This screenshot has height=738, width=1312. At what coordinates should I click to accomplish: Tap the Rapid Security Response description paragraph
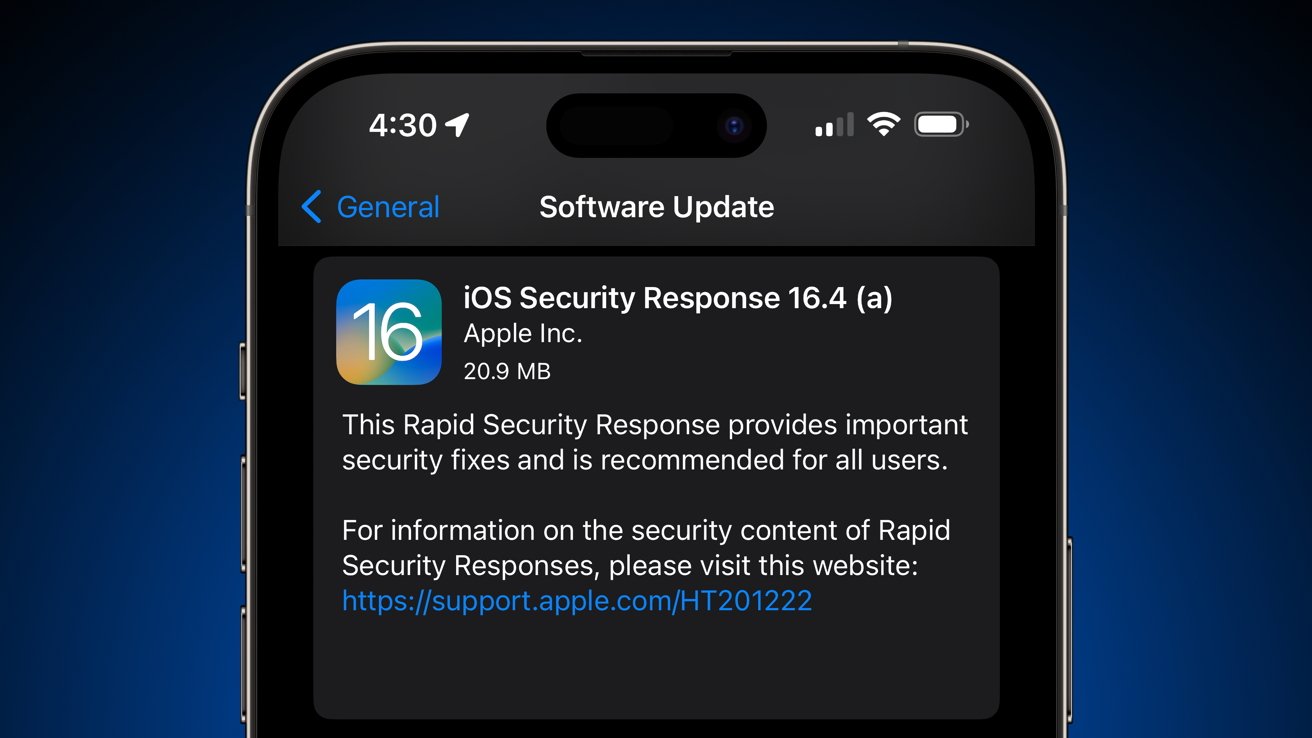point(655,442)
